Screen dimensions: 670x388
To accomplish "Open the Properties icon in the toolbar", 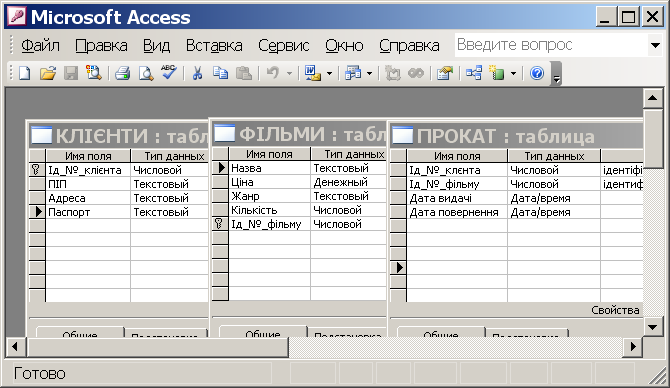I will pos(444,73).
